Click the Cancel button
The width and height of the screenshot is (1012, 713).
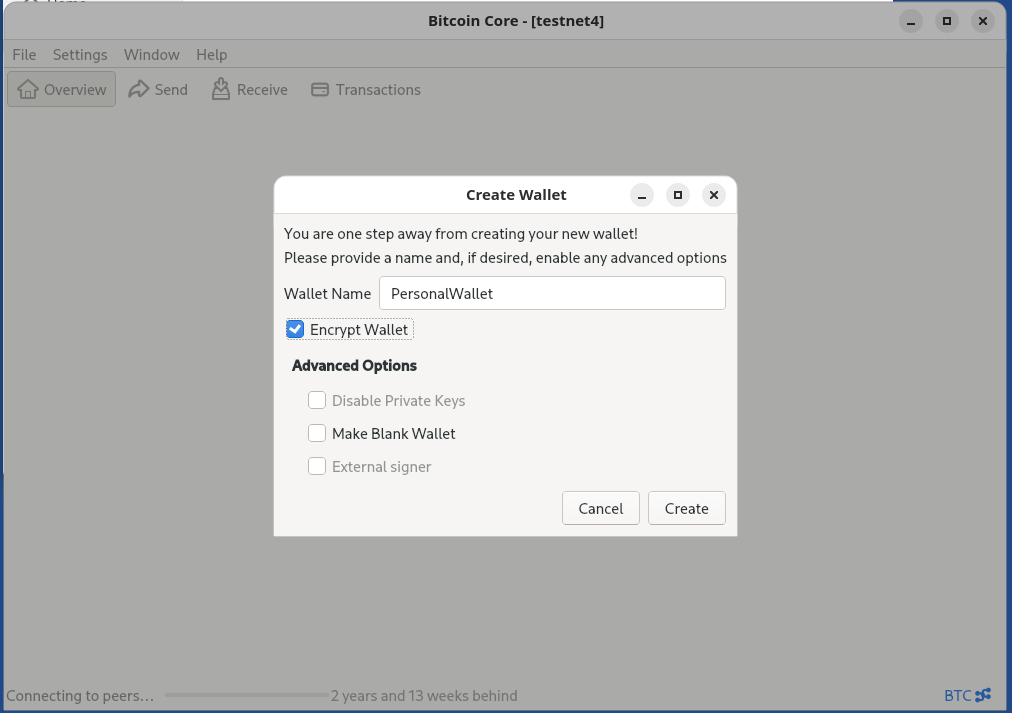pyautogui.click(x=601, y=508)
